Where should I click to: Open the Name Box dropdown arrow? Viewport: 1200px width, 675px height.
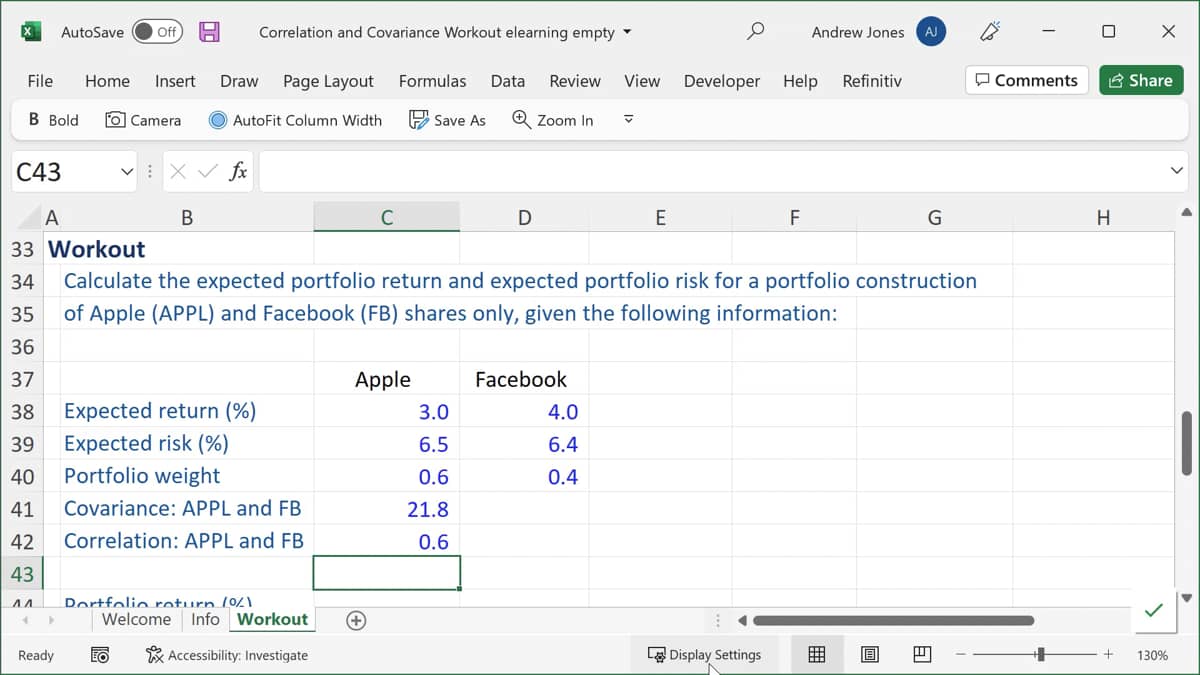click(x=127, y=172)
